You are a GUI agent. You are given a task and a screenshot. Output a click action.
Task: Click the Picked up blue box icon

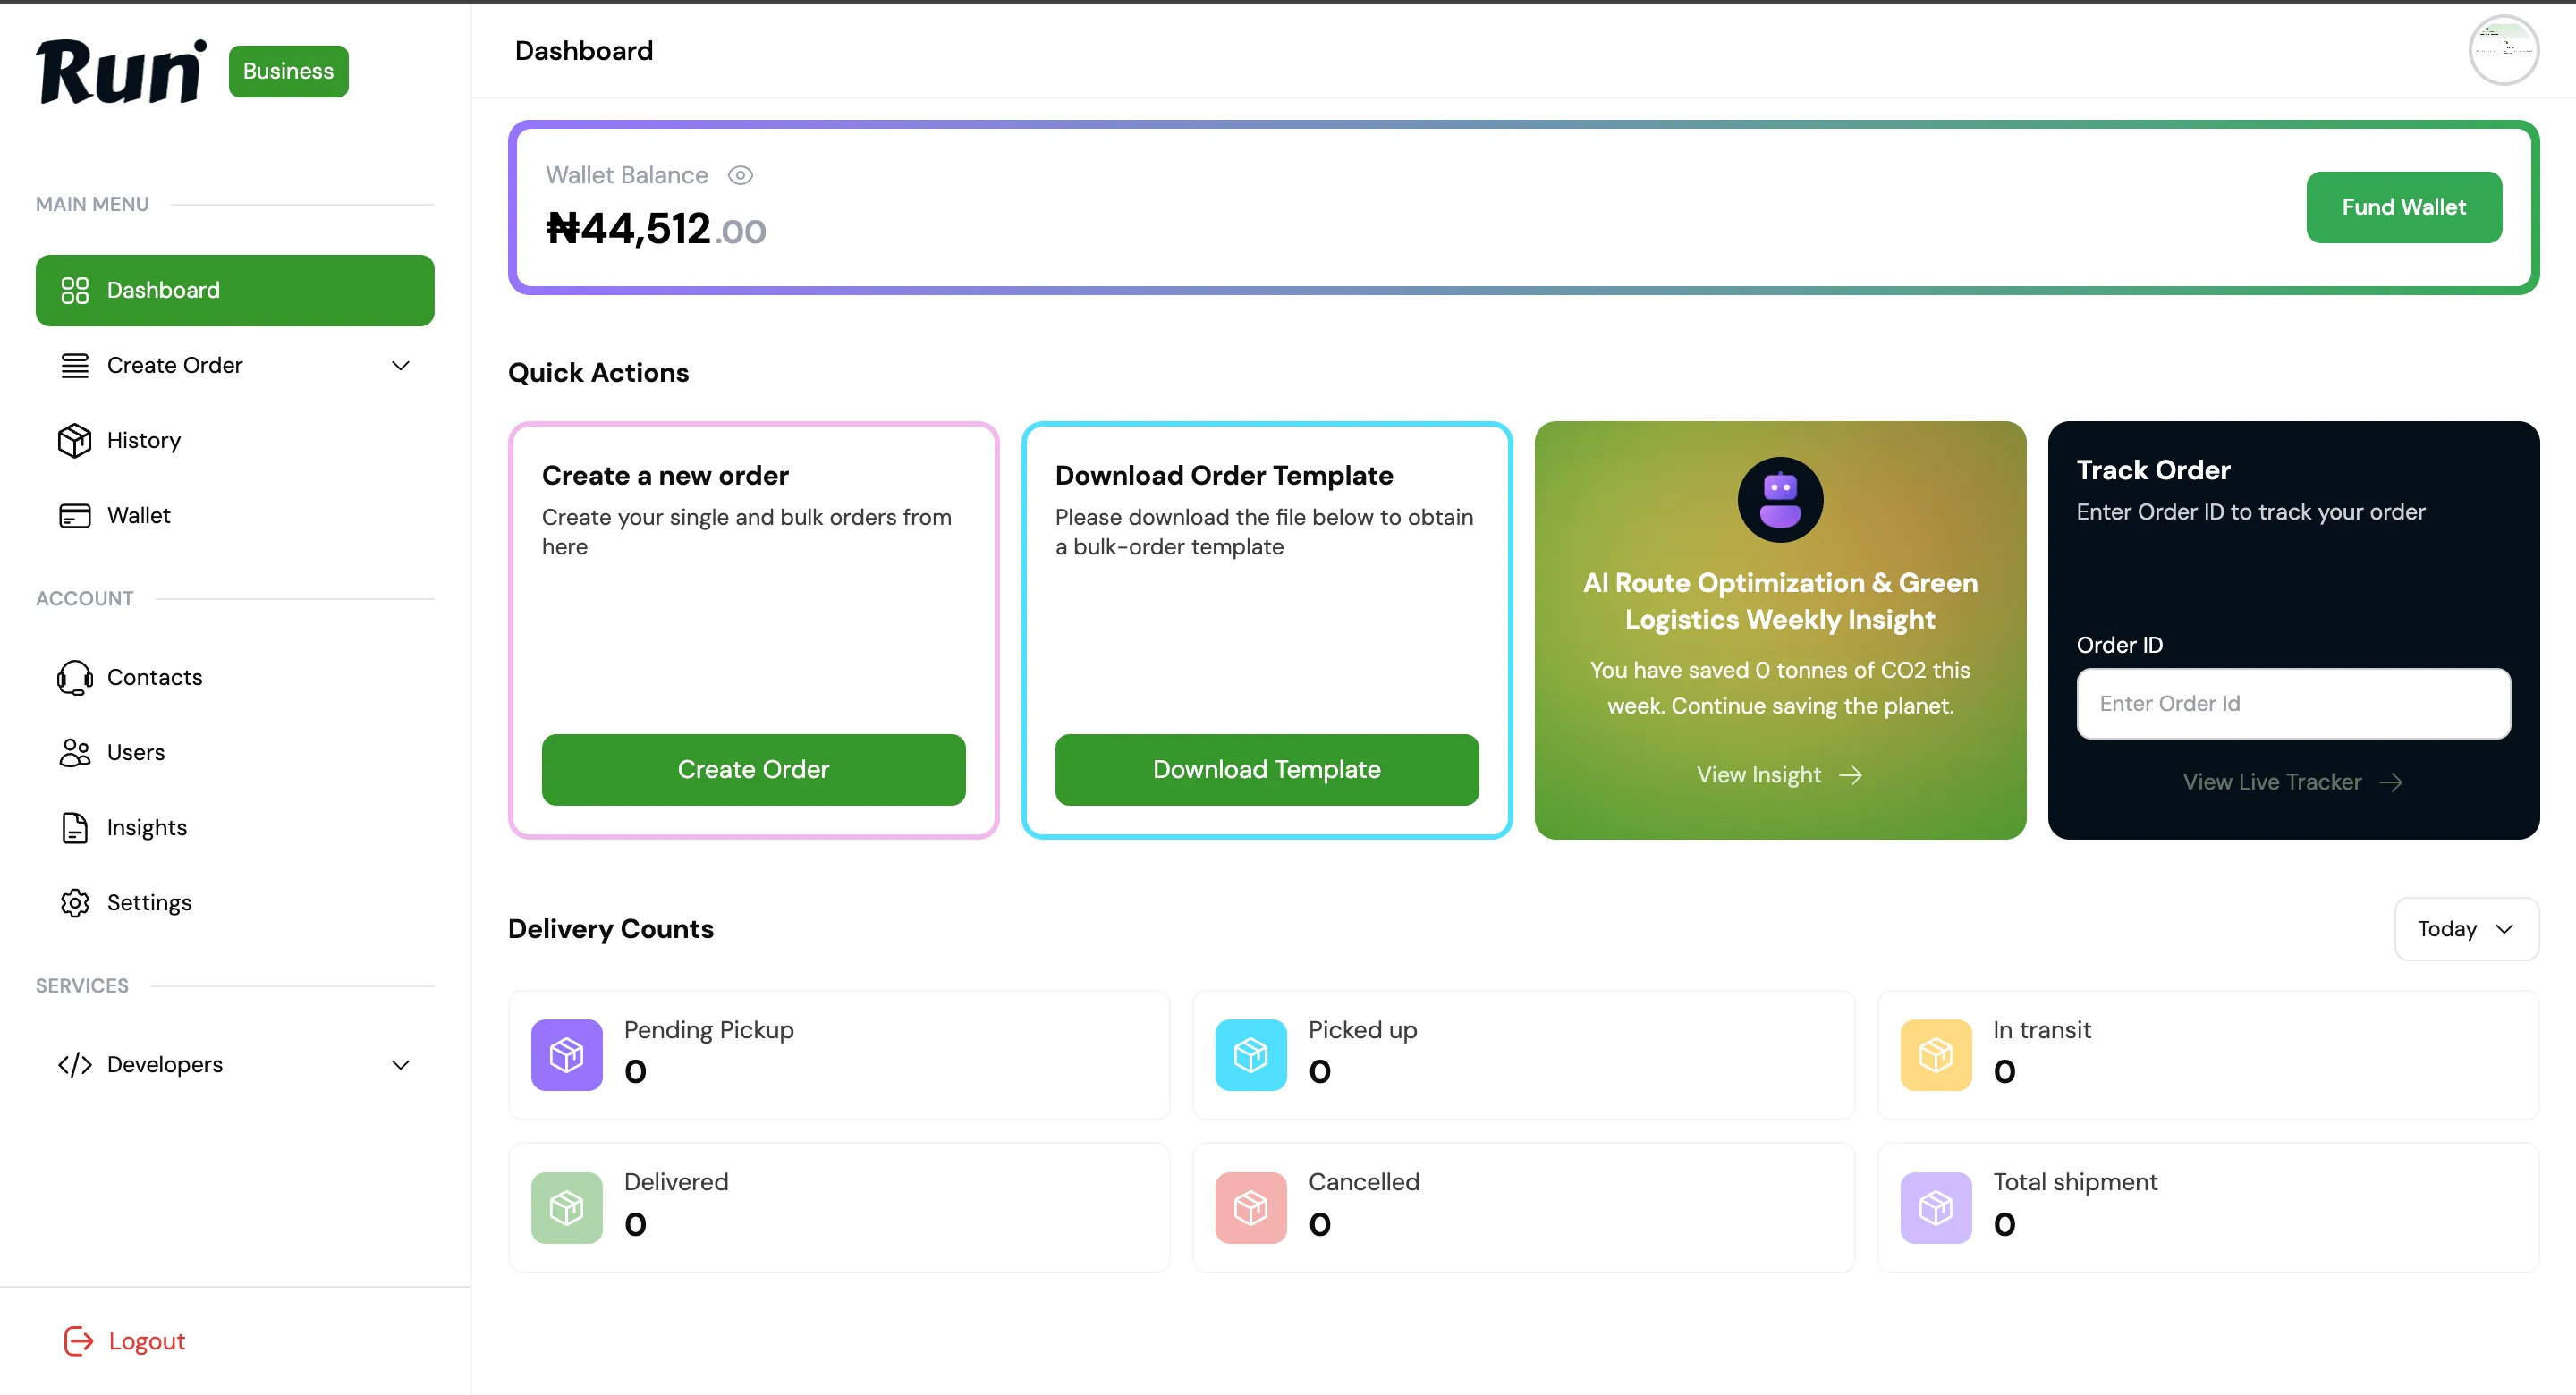coord(1250,1055)
